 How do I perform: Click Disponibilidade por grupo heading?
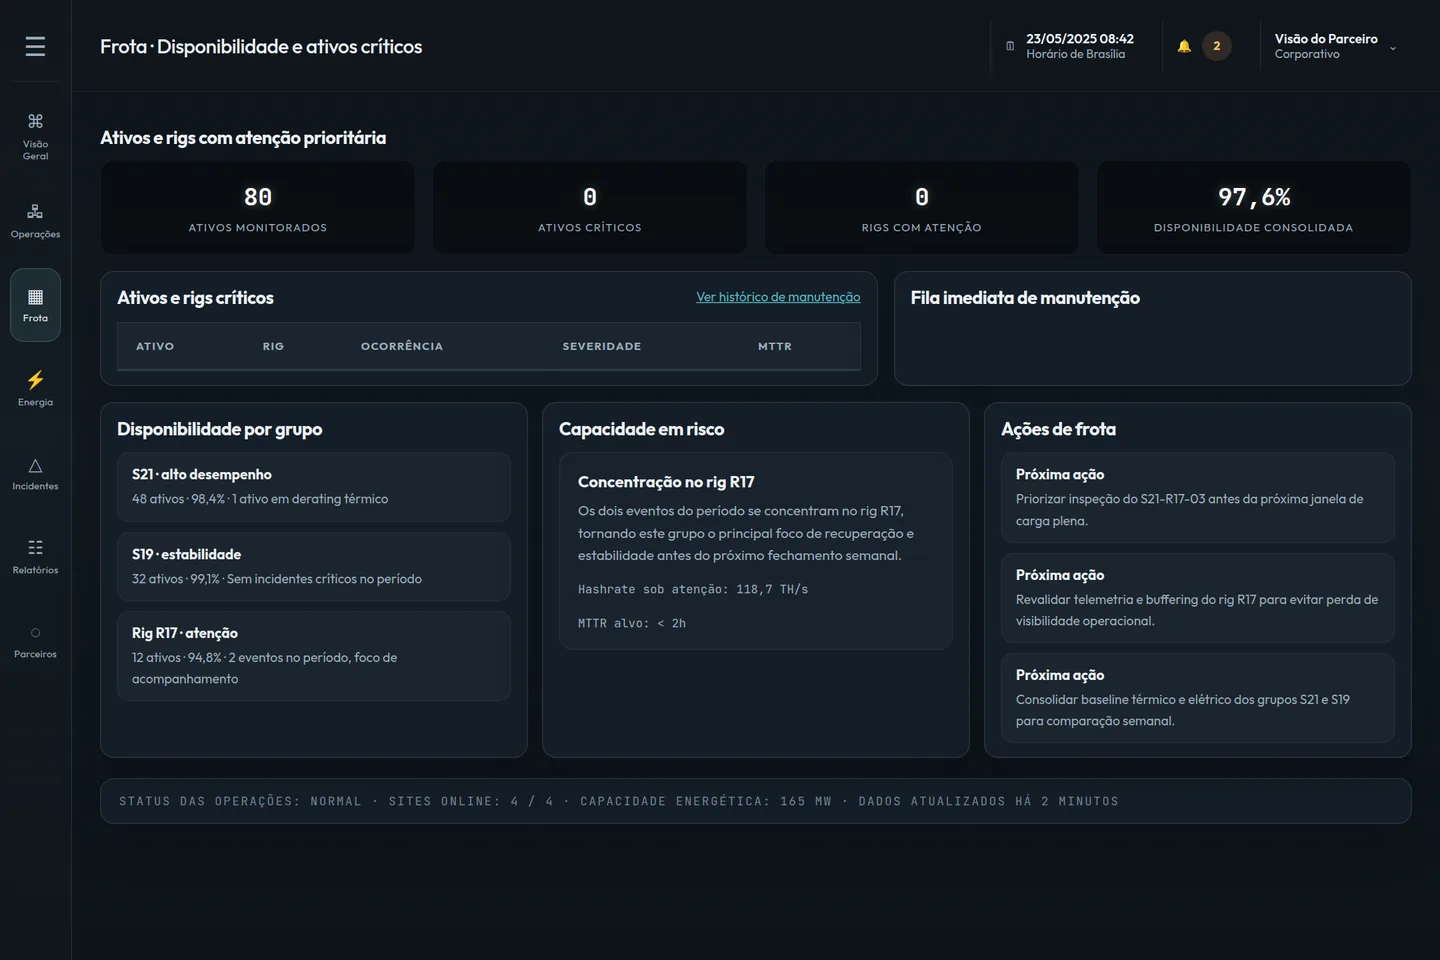tap(220, 429)
